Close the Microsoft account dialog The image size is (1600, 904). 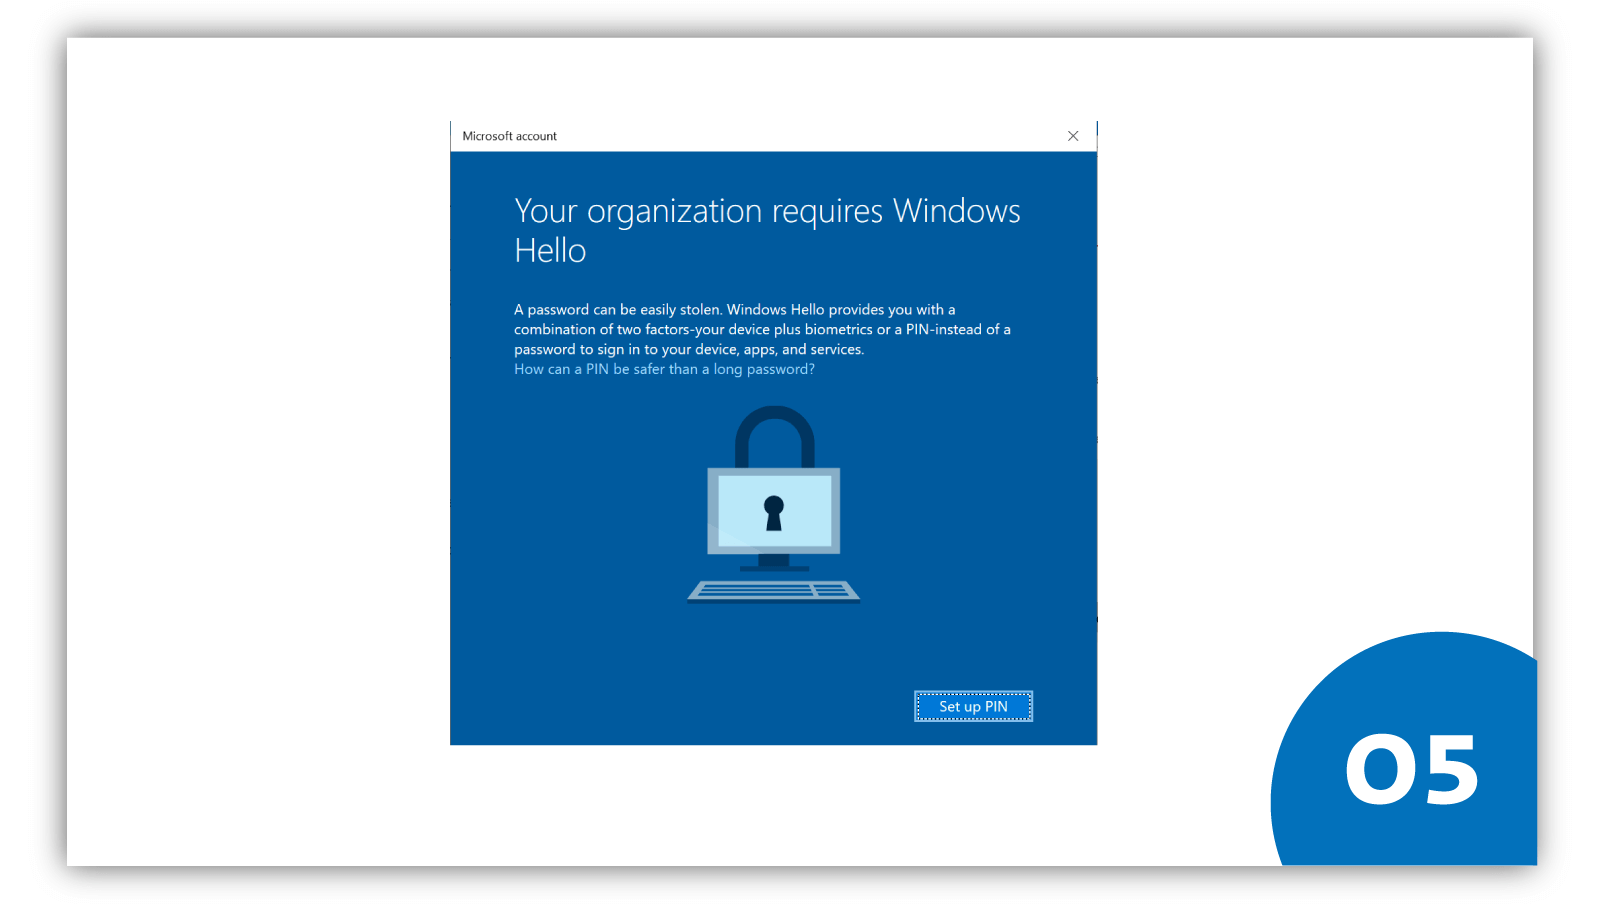[1073, 136]
